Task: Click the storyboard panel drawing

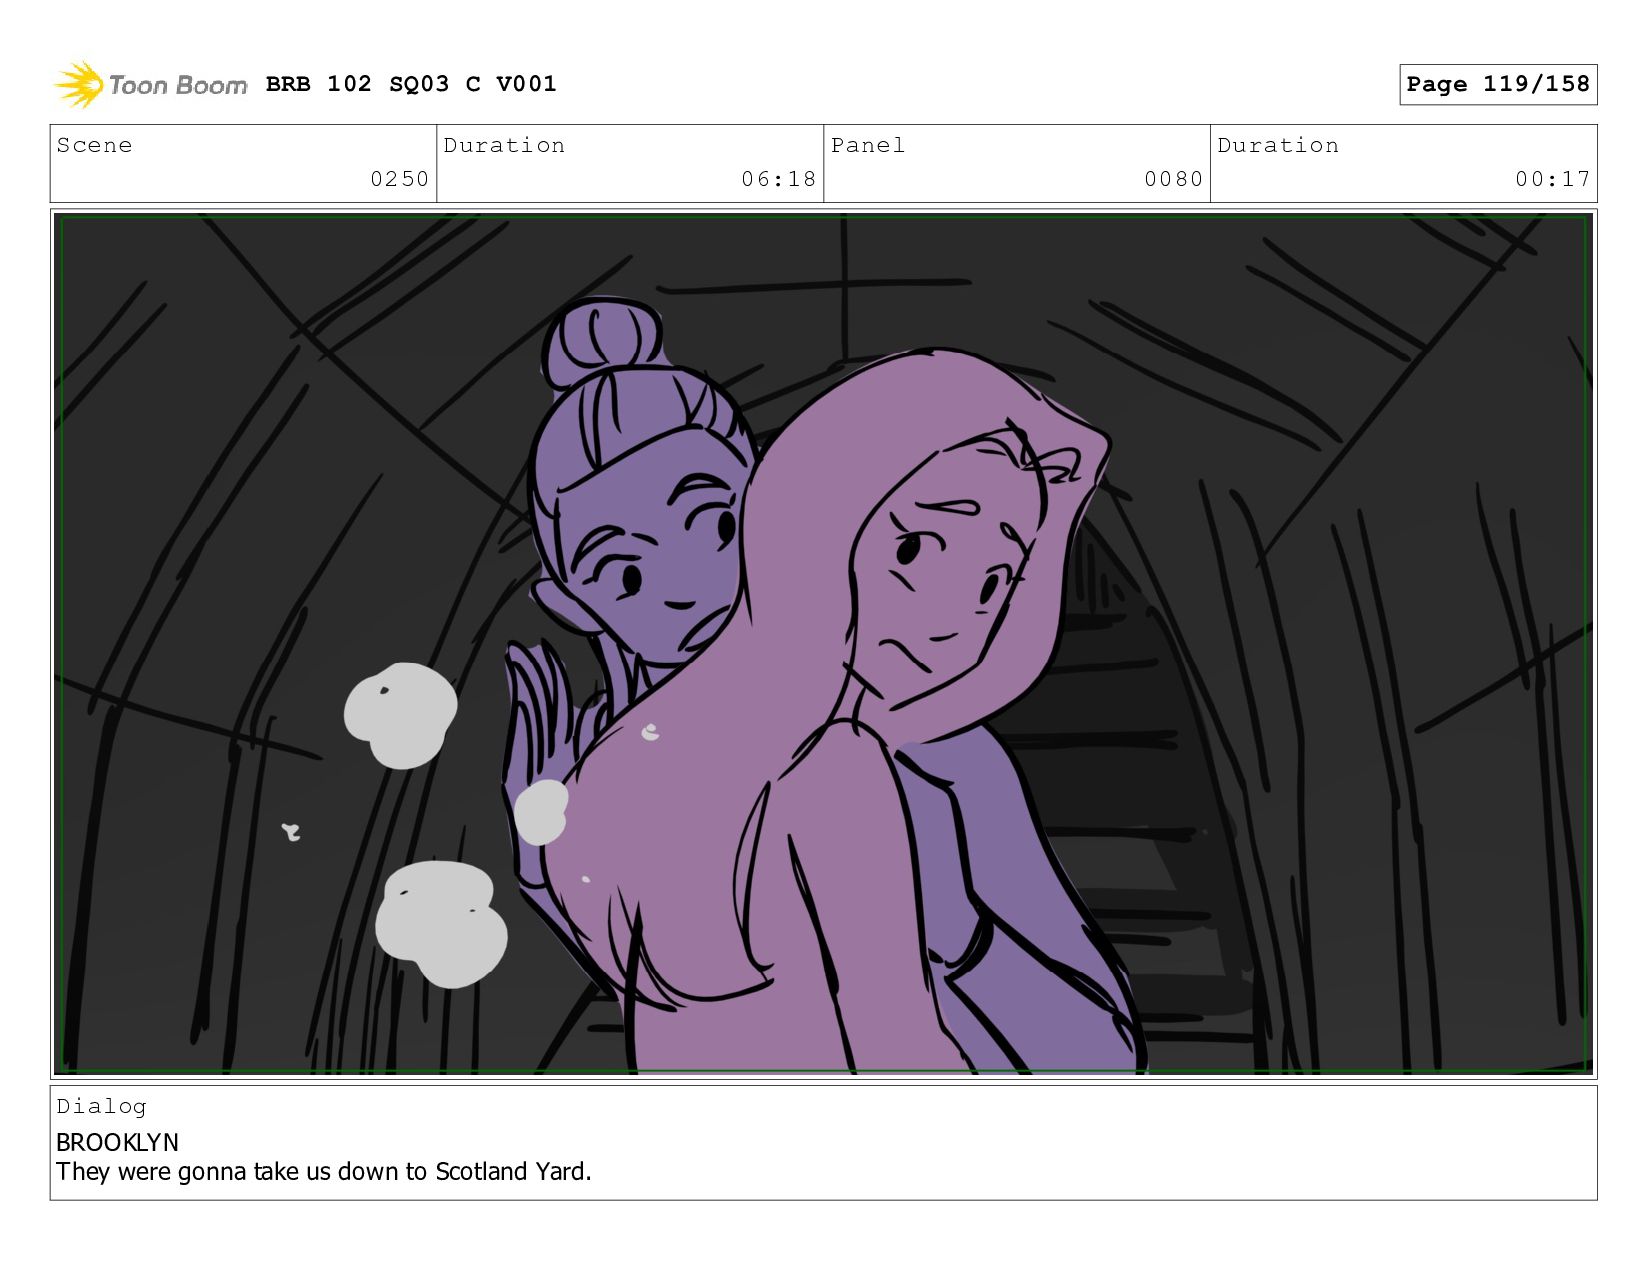Action: pos(823,644)
